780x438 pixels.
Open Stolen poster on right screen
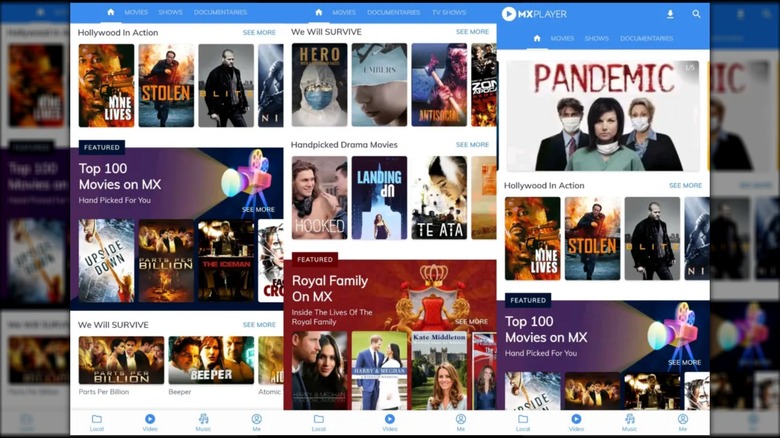592,239
